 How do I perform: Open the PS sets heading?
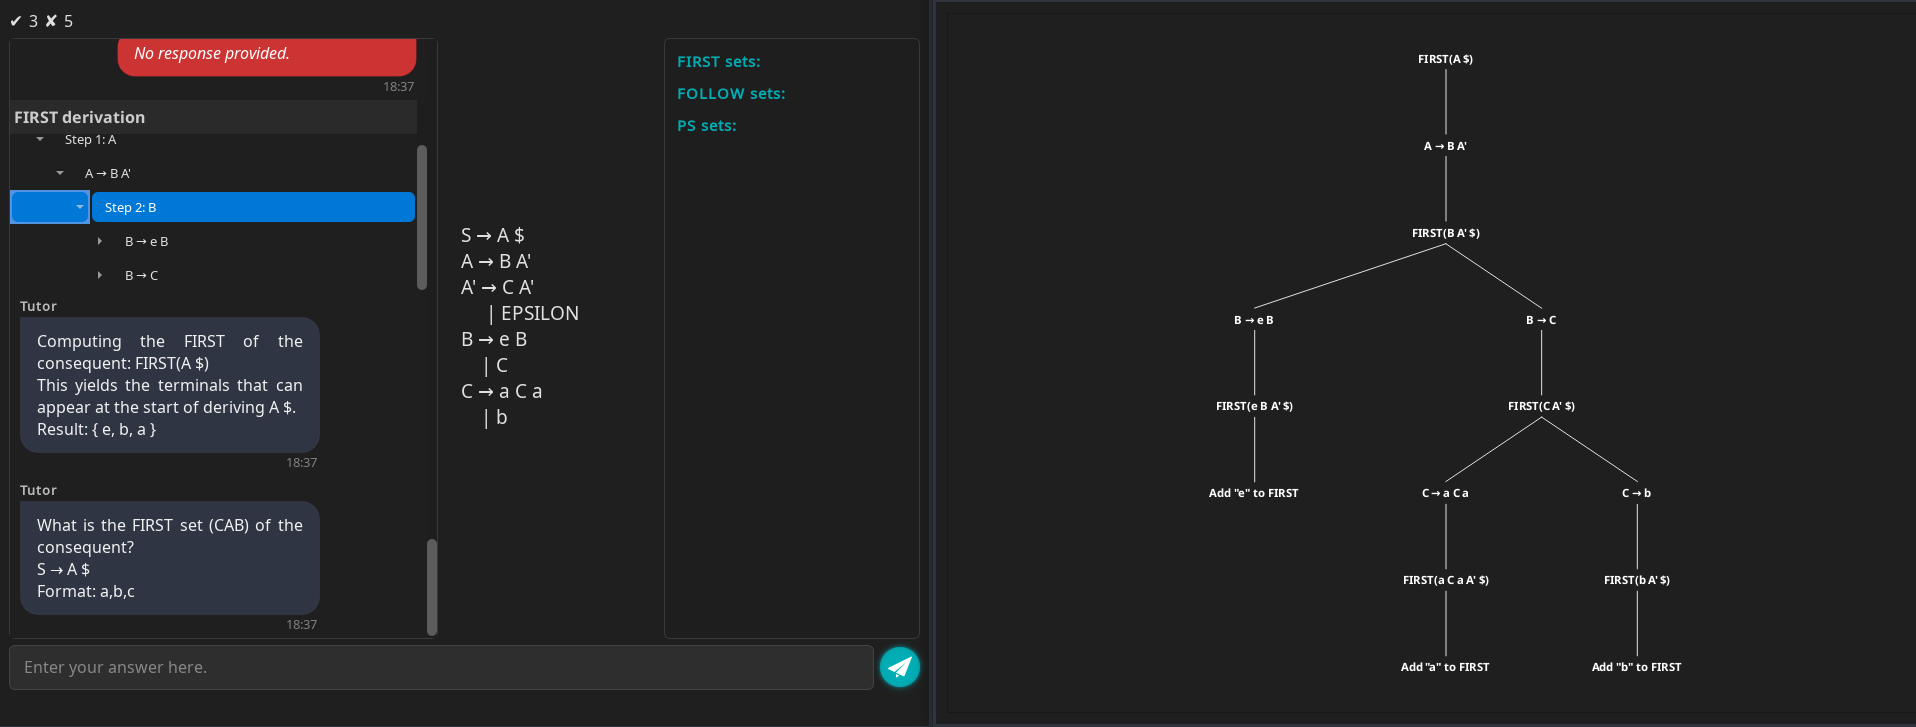coord(706,126)
